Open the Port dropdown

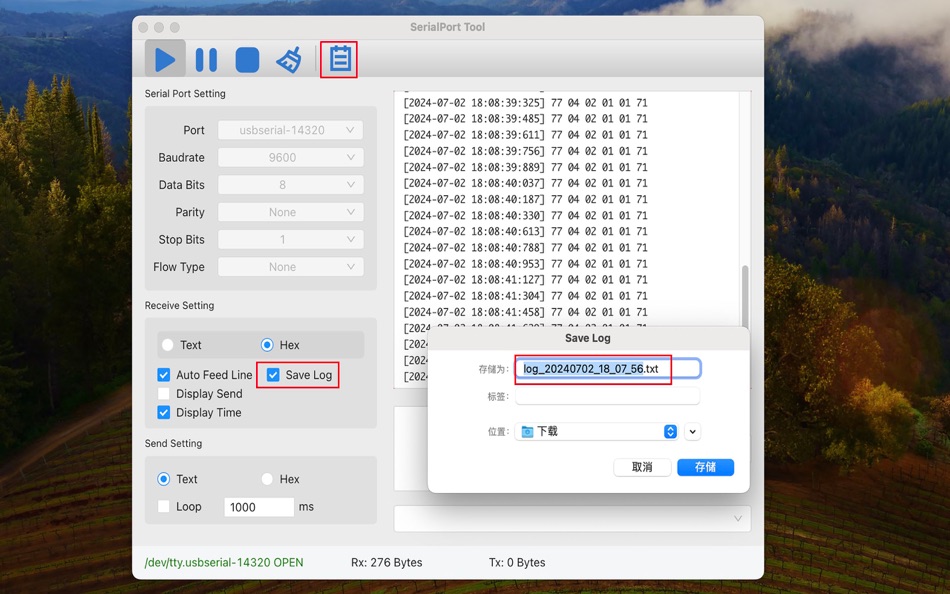tap(290, 129)
